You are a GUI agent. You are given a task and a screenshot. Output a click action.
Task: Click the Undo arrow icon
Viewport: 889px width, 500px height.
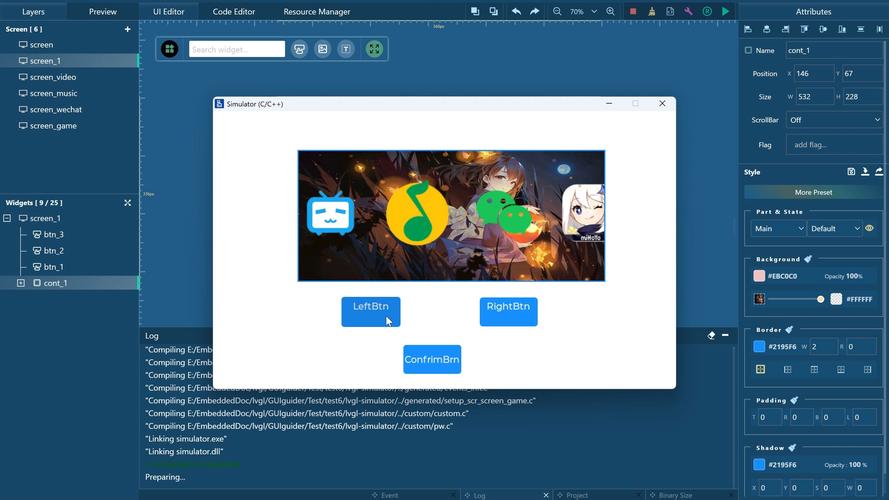(x=516, y=11)
